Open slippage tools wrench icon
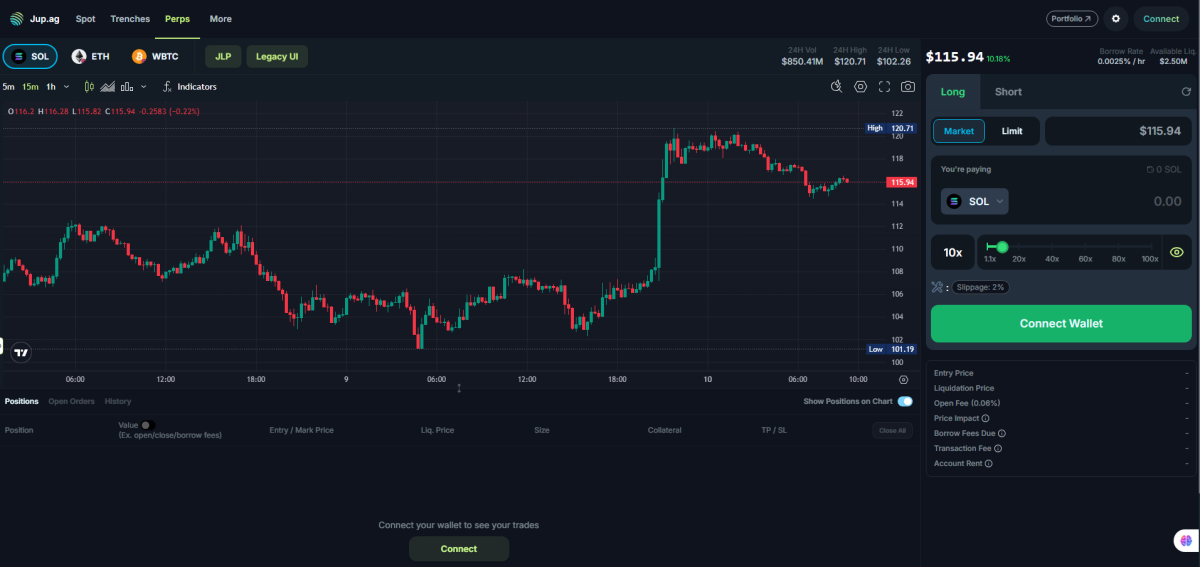This screenshot has height=567, width=1200. coord(937,287)
